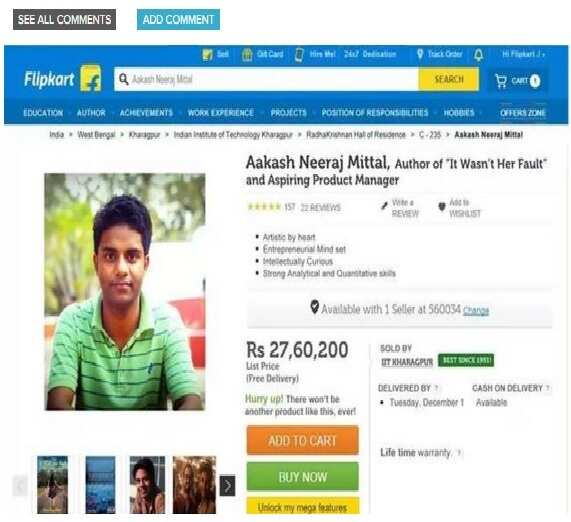Open the Education menu
The image size is (571, 522).
[x=43, y=113]
